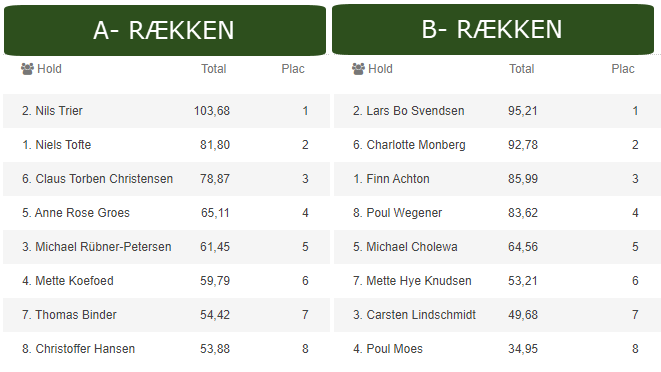Image resolution: width=661 pixels, height=372 pixels.
Task: Select the Nils Trier team row
Action: [x=167, y=111]
